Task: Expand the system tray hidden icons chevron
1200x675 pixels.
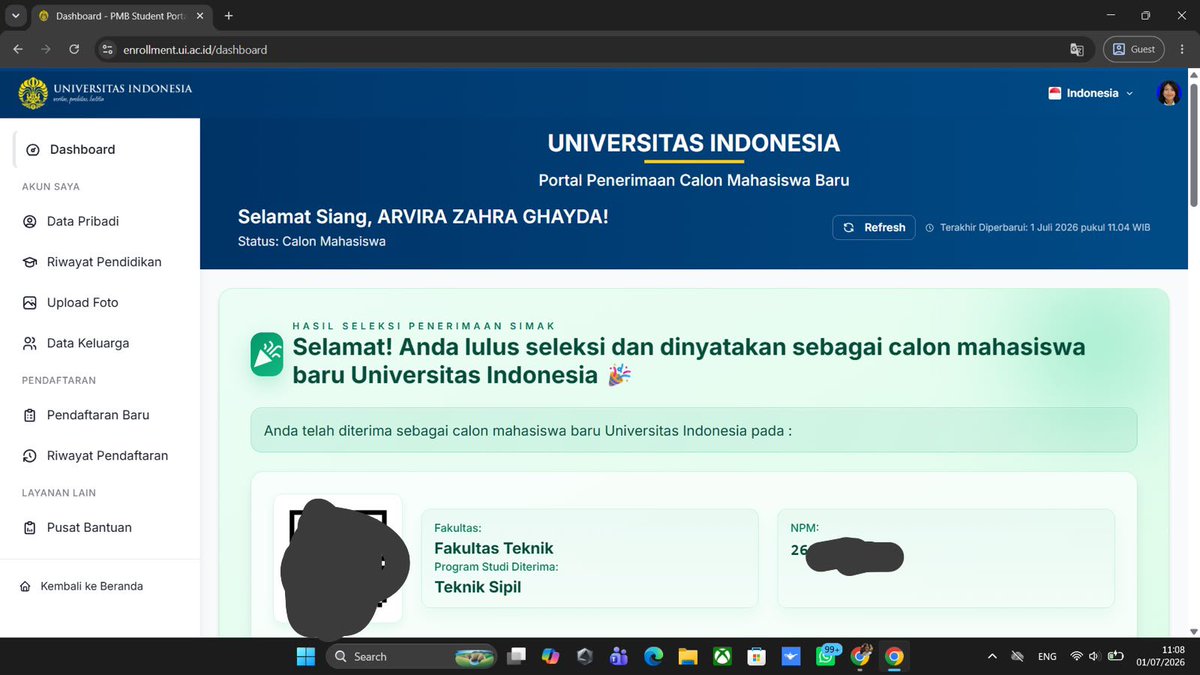Action: [x=992, y=657]
